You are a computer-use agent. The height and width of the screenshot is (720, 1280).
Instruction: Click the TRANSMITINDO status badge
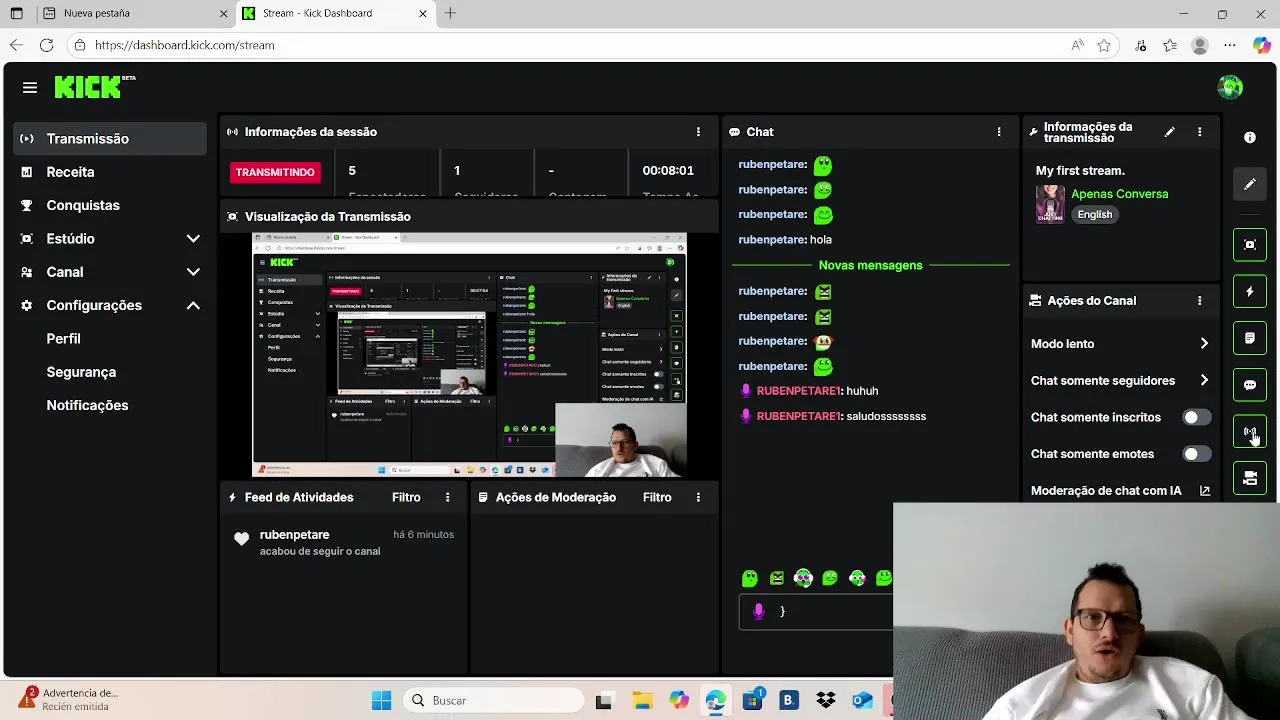(x=275, y=172)
